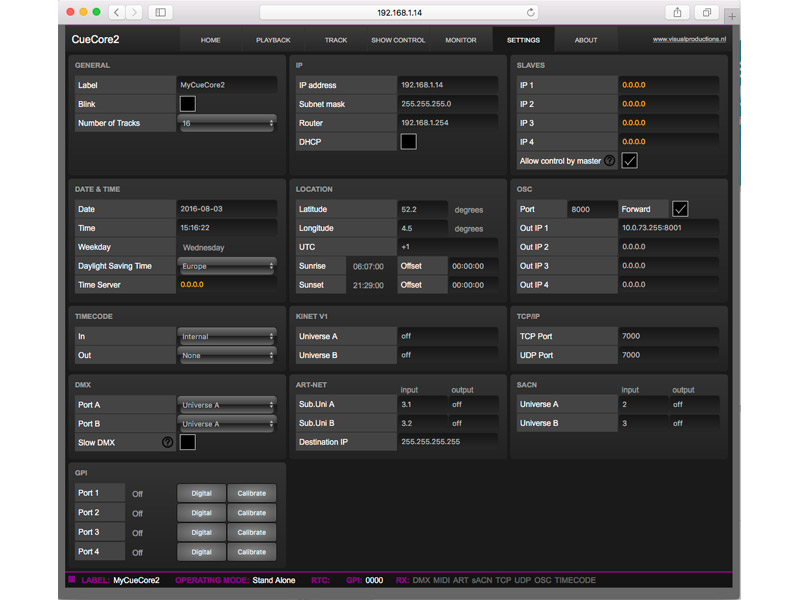Open the Show Control tab
Screen dimensions: 800x600
pos(398,40)
